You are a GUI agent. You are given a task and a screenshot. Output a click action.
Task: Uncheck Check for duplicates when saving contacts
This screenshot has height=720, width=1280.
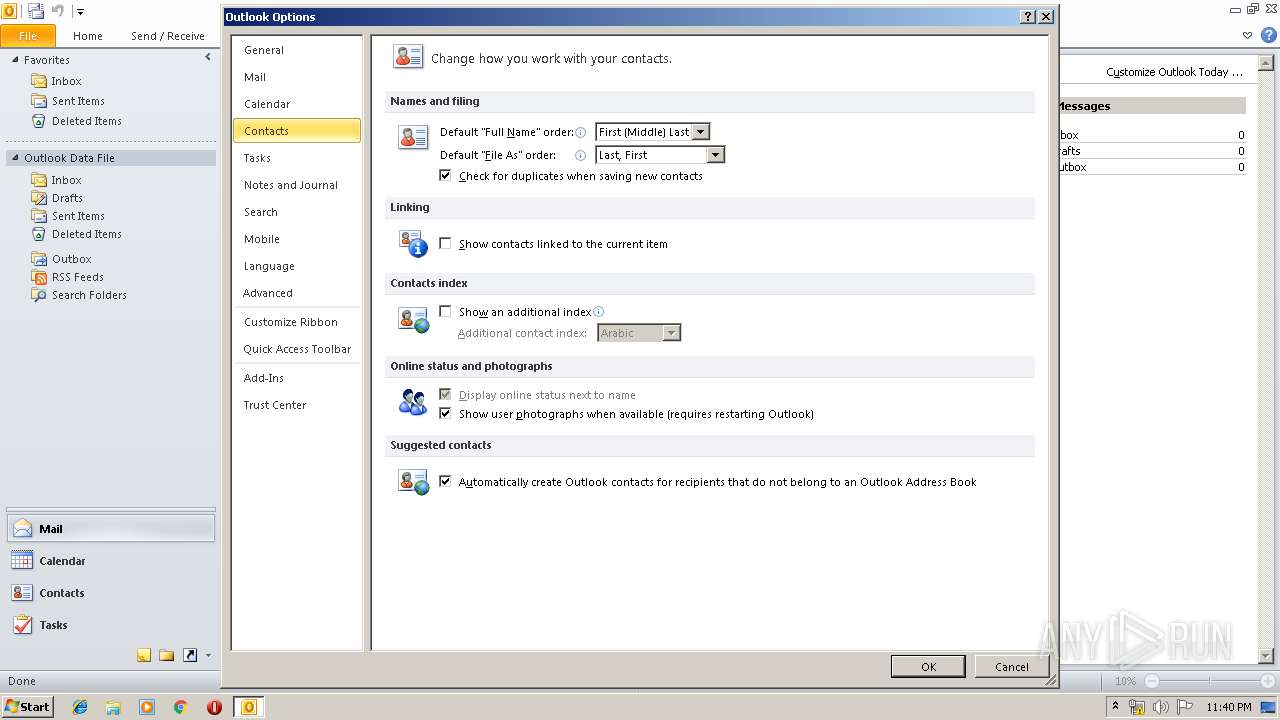pyautogui.click(x=446, y=175)
